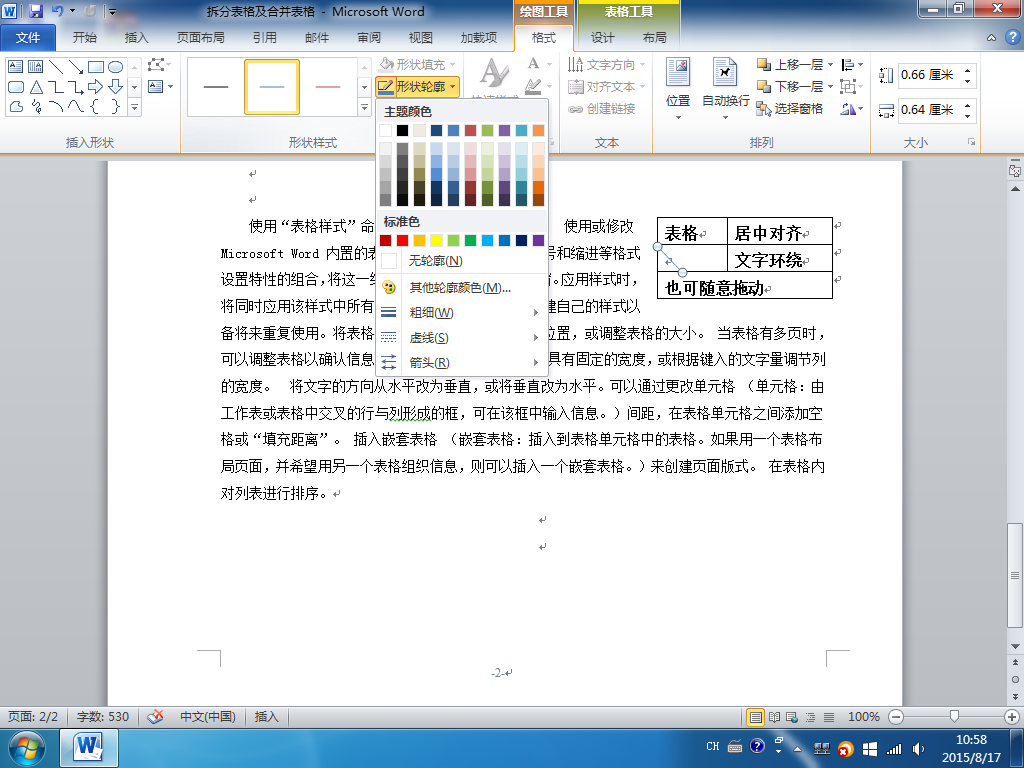The image size is (1024, 768).
Task: Pick the arrow line shape
Action: point(76,67)
